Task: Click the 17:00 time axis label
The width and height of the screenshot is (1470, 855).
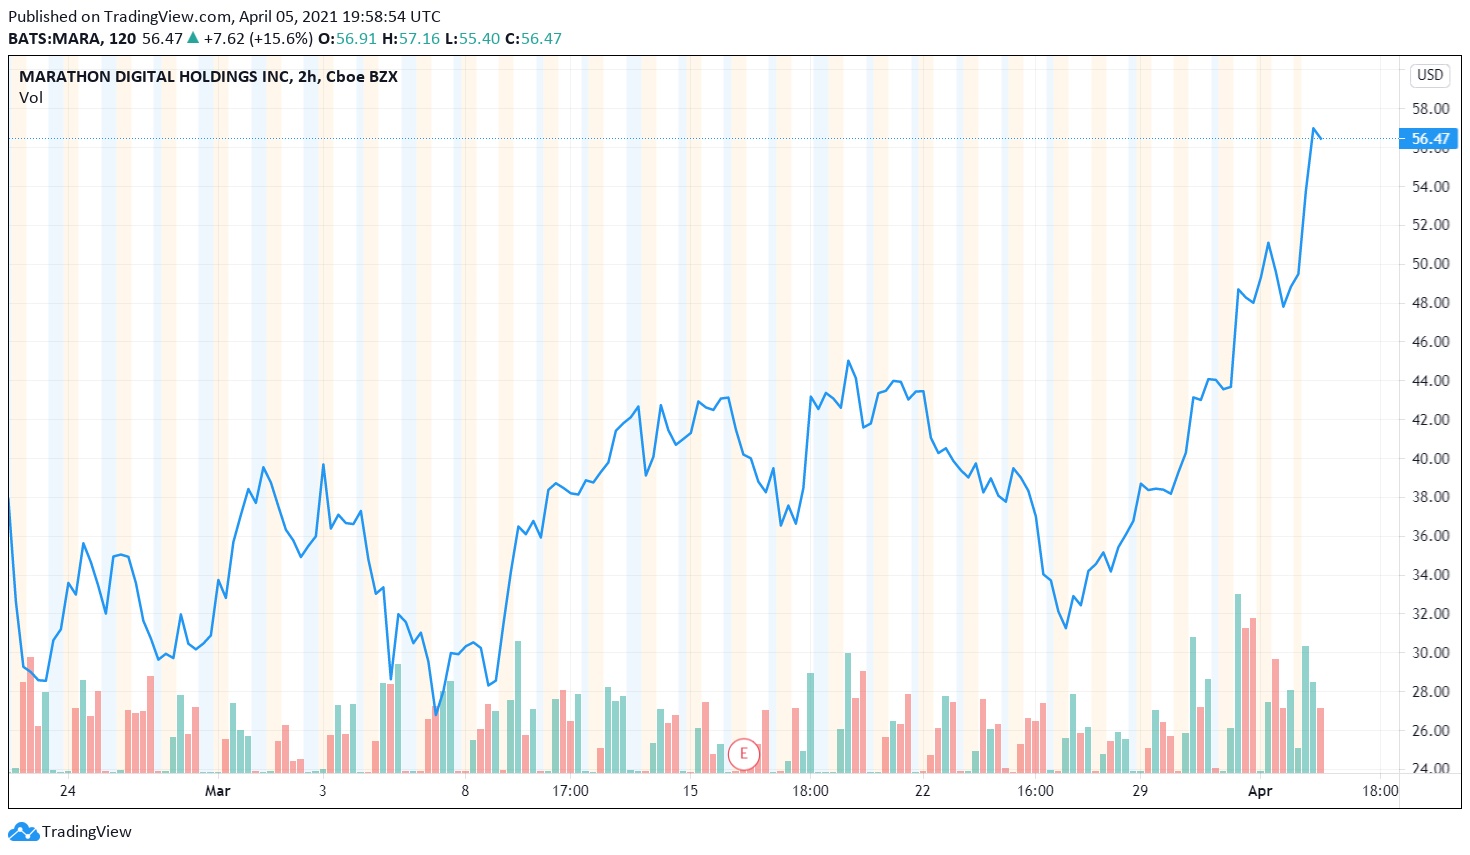Action: tap(571, 791)
